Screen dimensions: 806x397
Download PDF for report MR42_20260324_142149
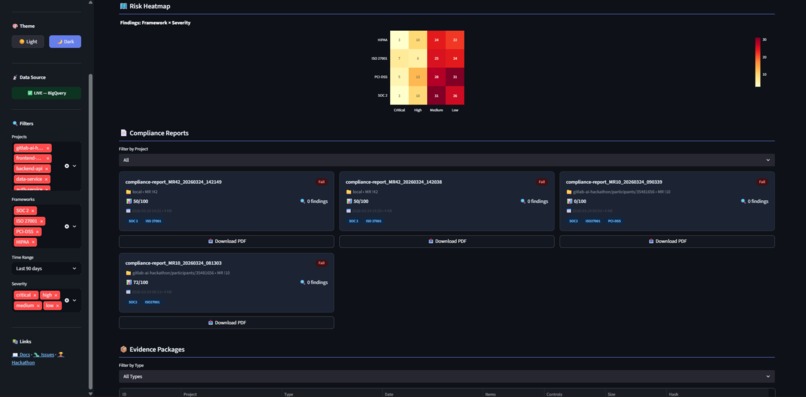tap(227, 241)
